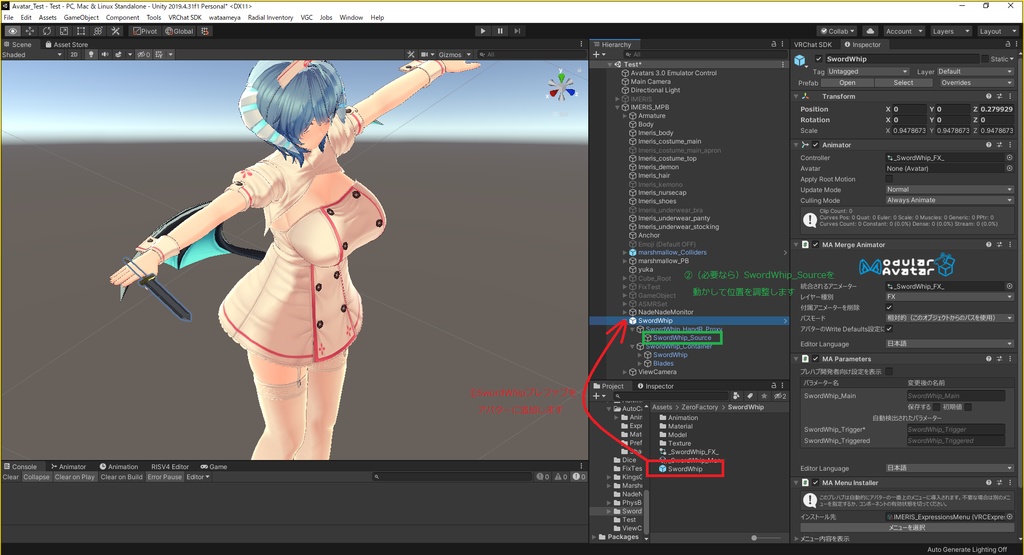
Task: Toggle MA Parameters component enabled
Action: point(815,358)
